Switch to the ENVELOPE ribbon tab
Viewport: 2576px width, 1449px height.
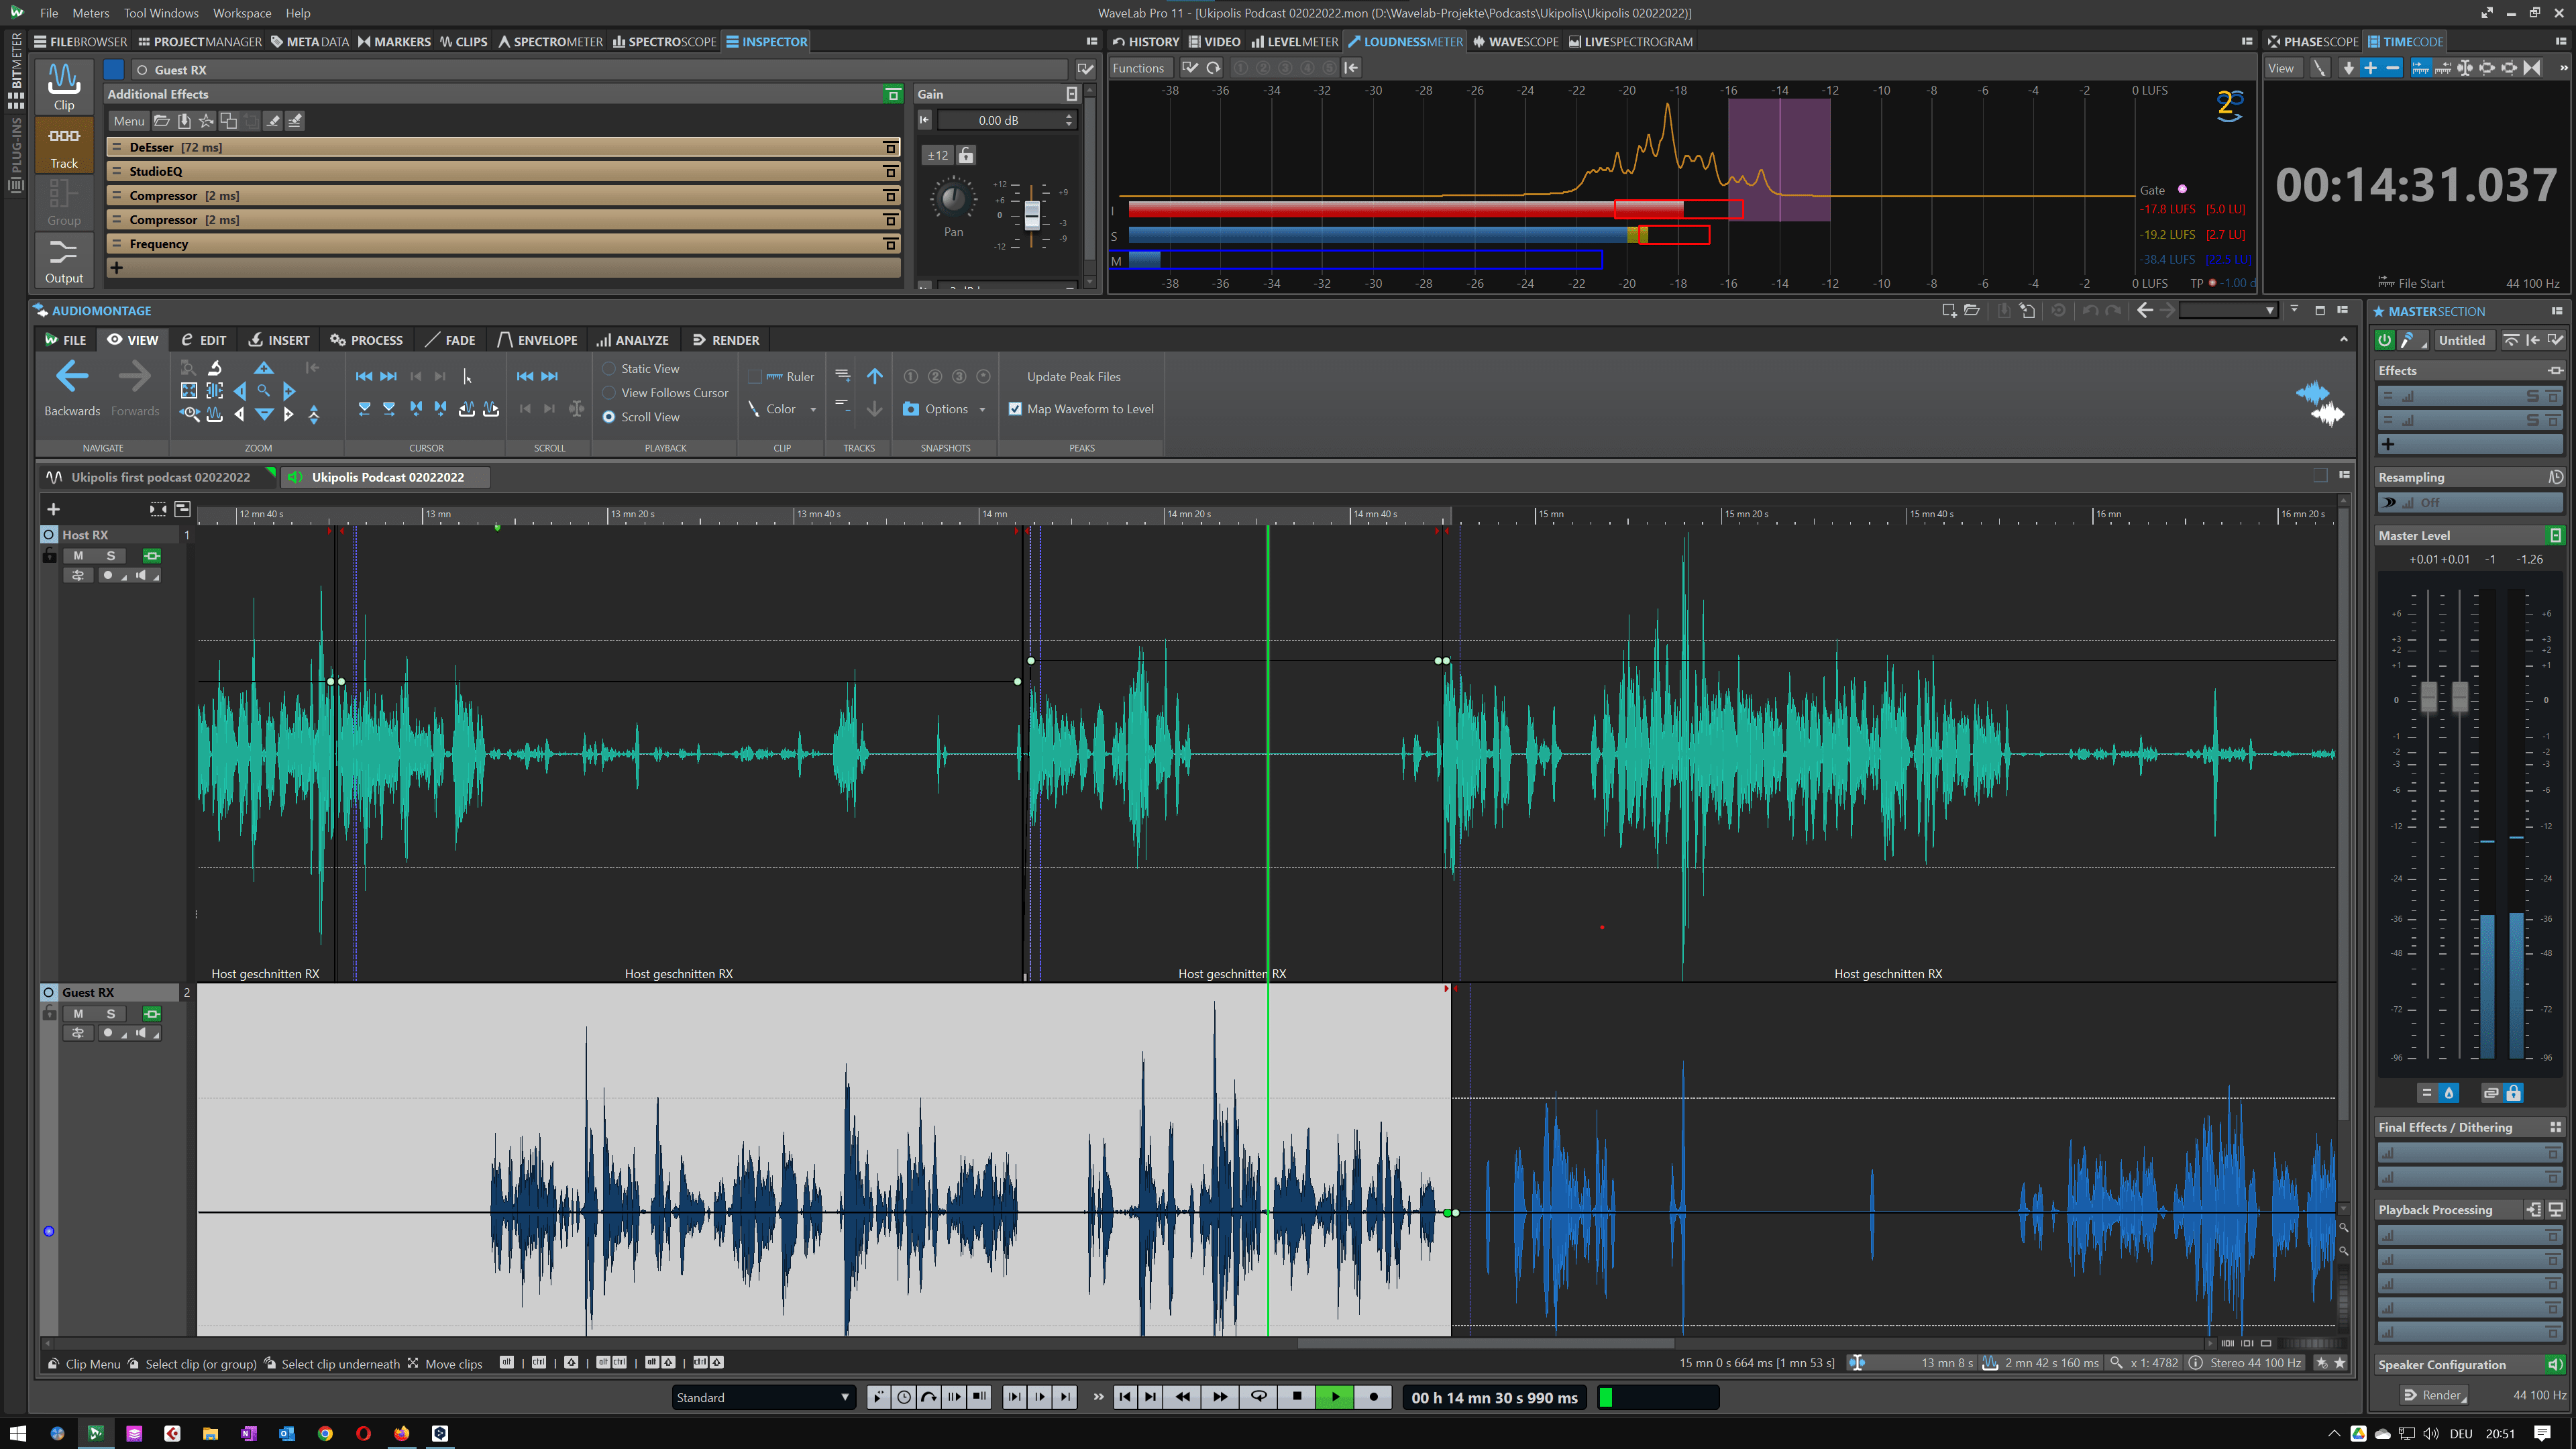pos(537,340)
